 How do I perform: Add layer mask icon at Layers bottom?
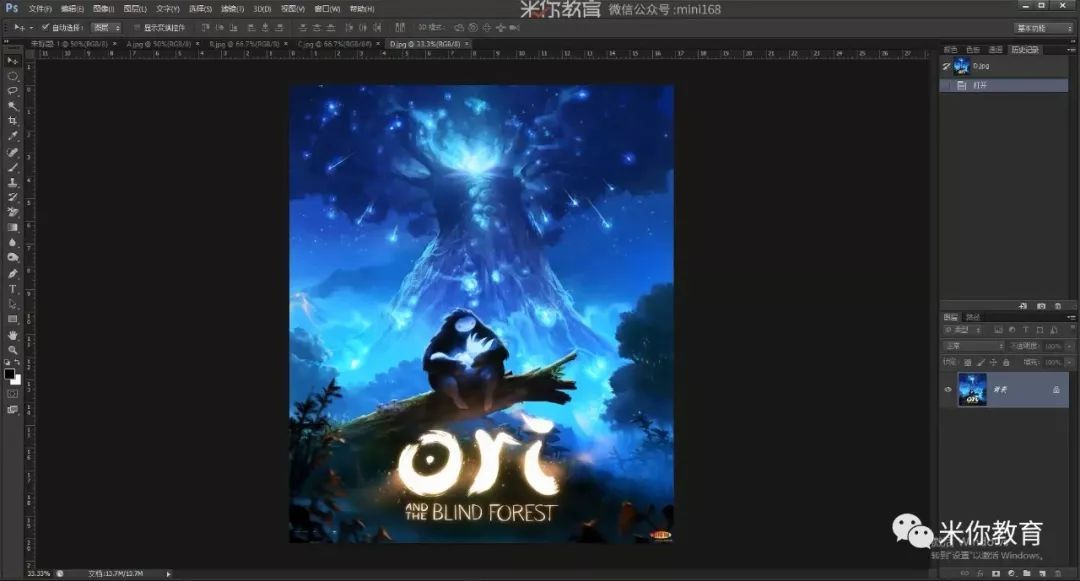tap(995, 573)
